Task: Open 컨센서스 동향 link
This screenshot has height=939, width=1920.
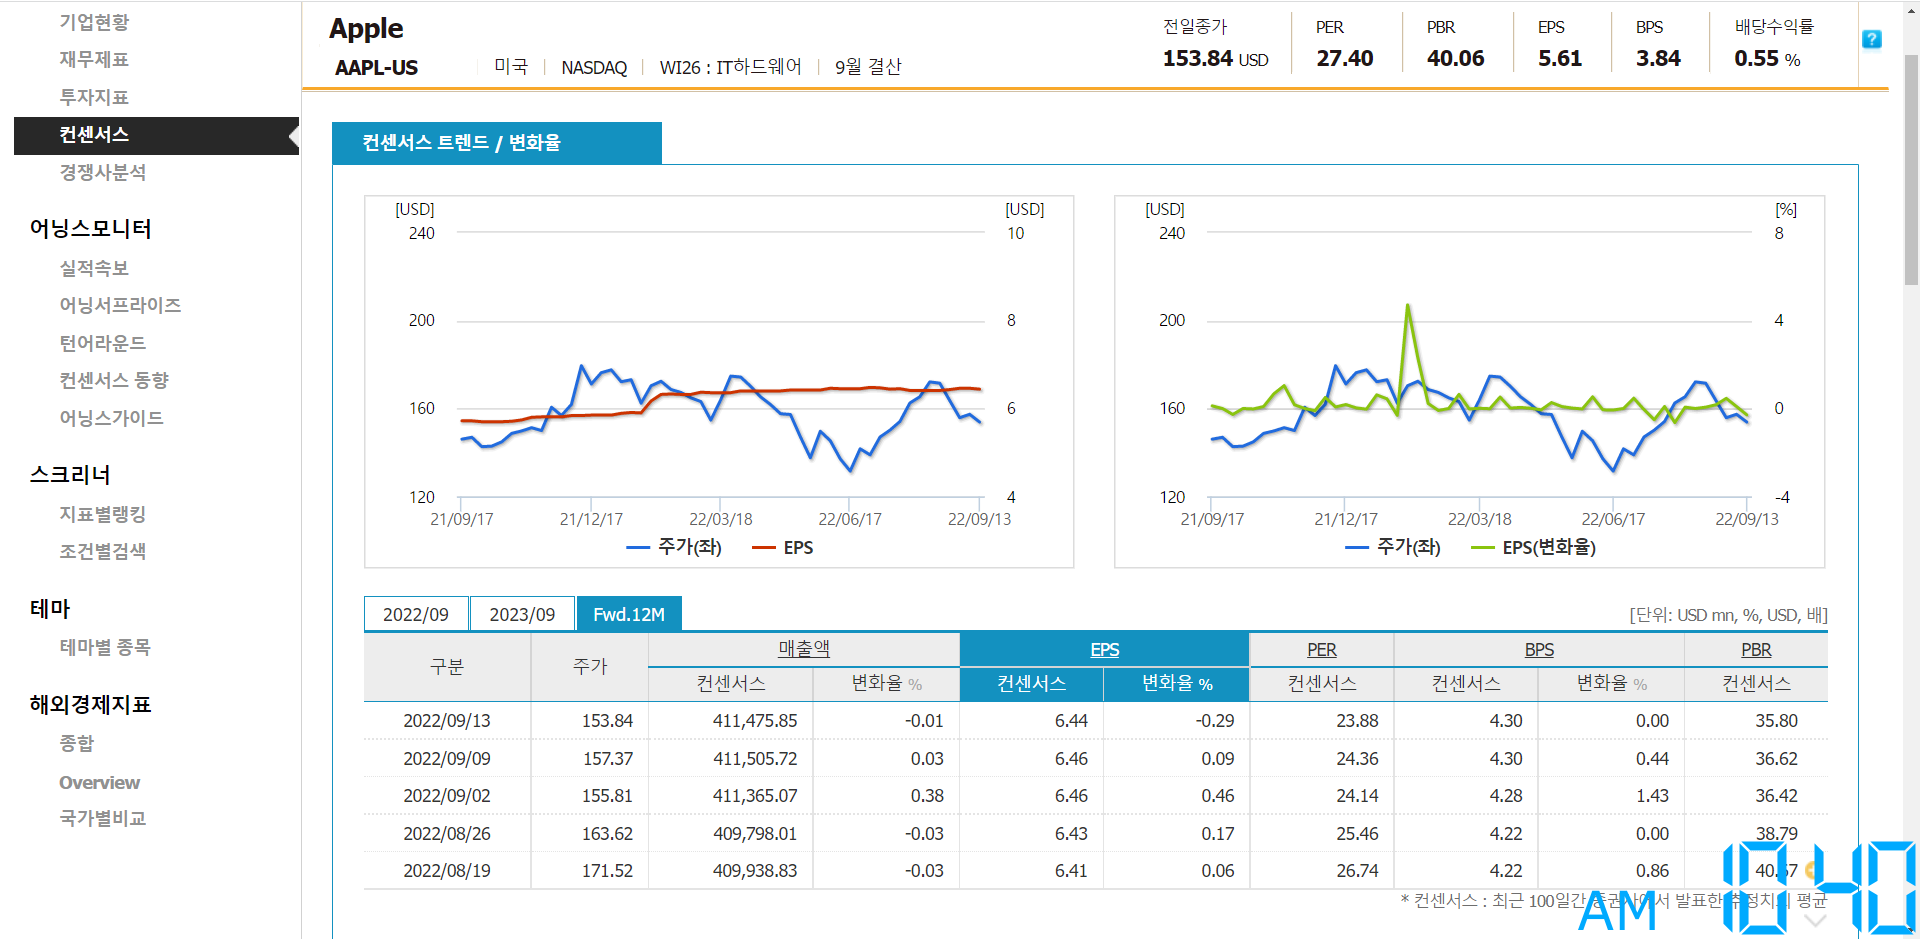Action: click(114, 380)
